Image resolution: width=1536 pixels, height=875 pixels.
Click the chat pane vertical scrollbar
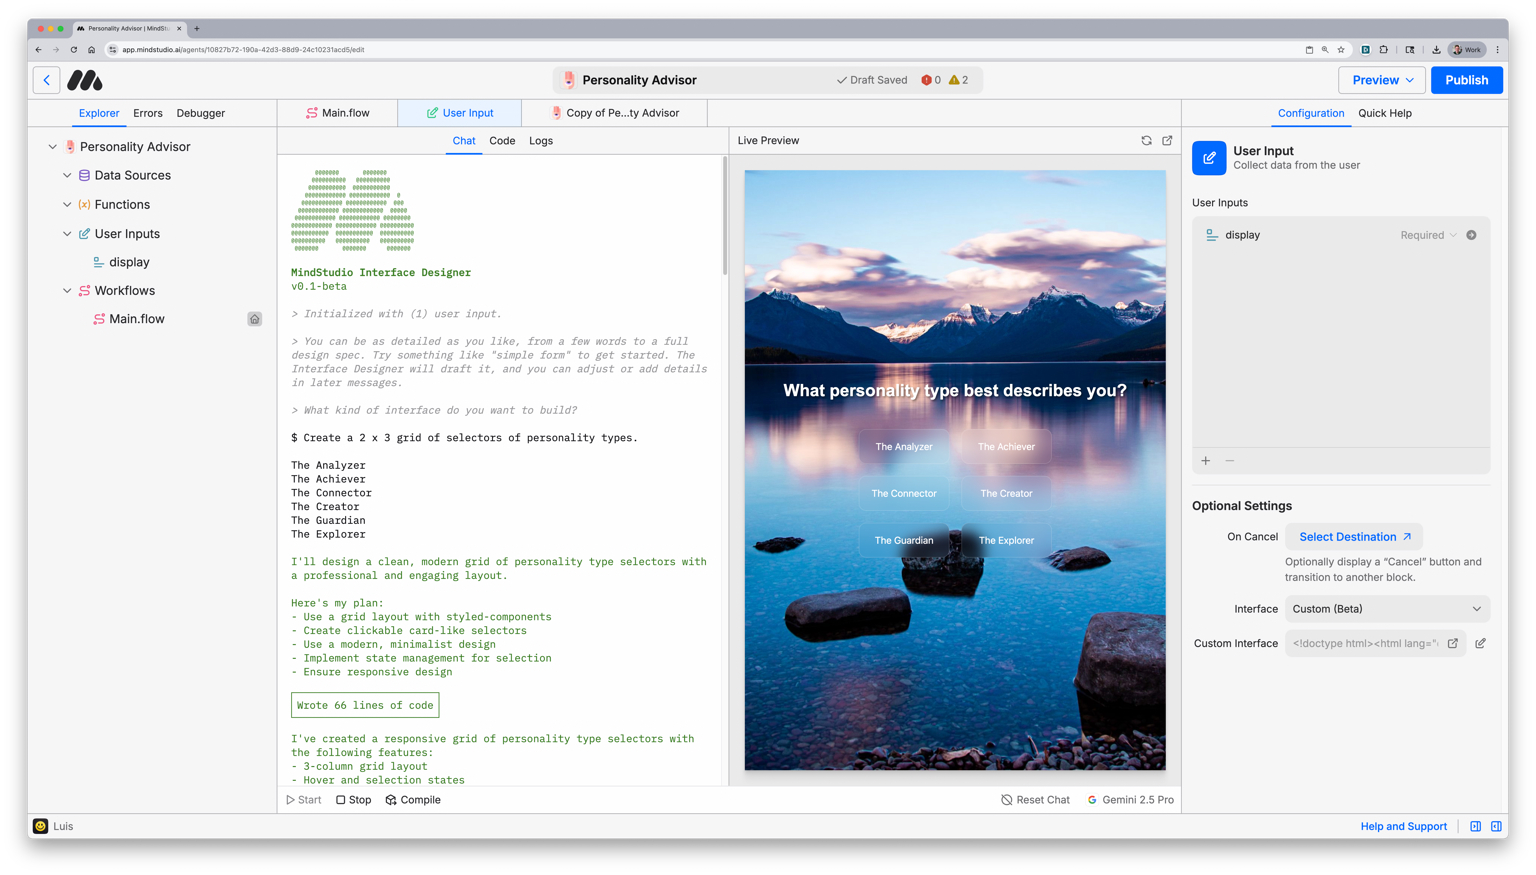click(724, 216)
